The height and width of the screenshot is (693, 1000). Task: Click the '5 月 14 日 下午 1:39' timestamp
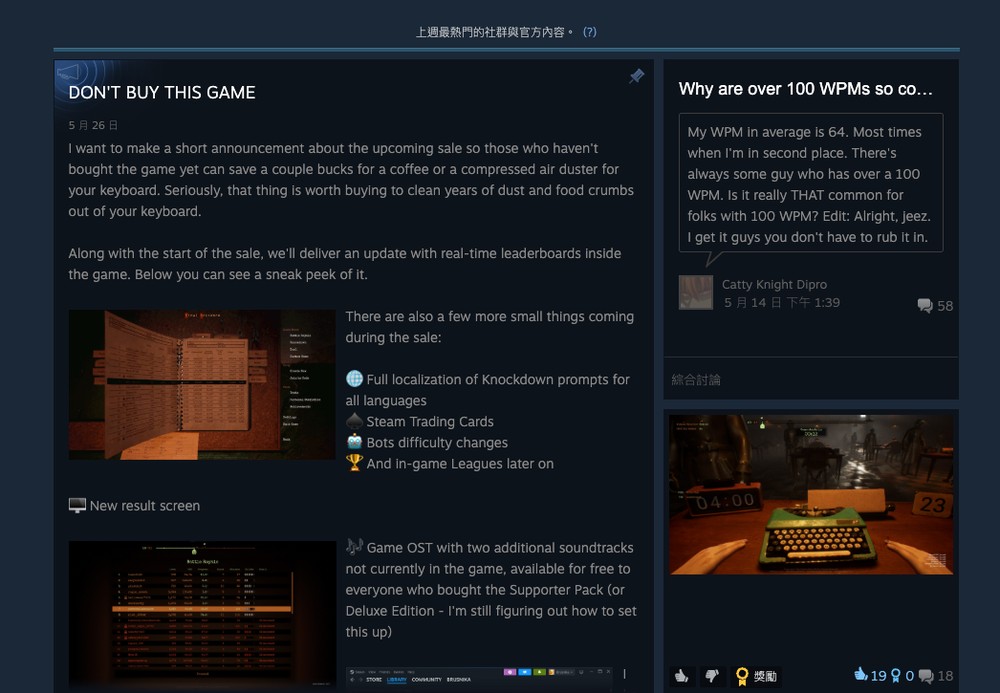click(x=781, y=303)
